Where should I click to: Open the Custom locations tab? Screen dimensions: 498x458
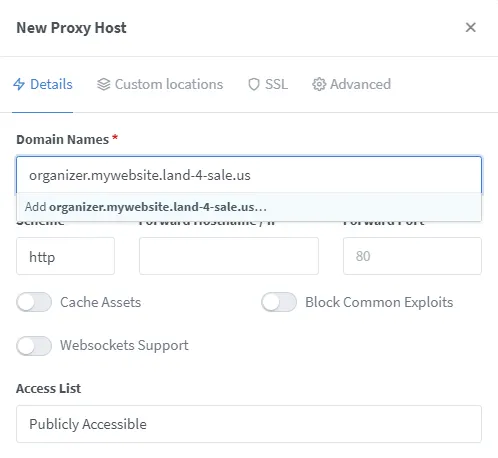coord(160,84)
